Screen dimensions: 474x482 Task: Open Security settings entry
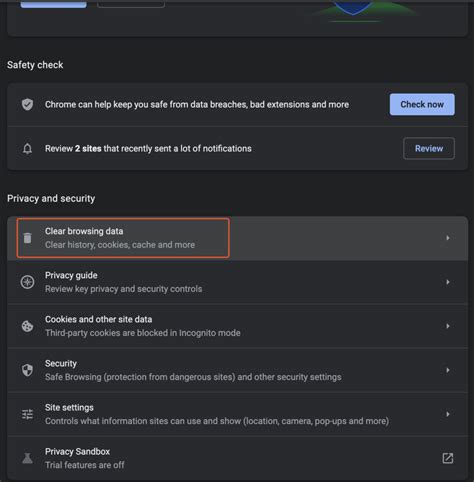(x=237, y=370)
